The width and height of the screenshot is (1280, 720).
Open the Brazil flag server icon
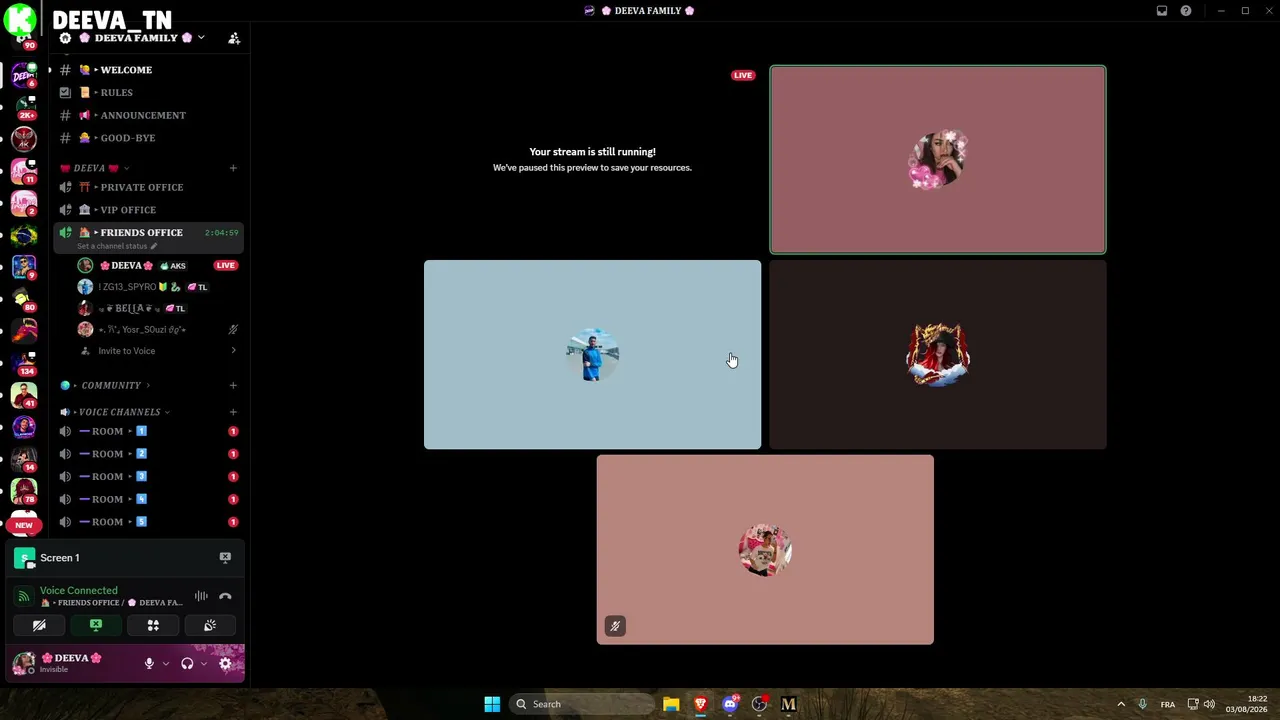pyautogui.click(x=24, y=235)
